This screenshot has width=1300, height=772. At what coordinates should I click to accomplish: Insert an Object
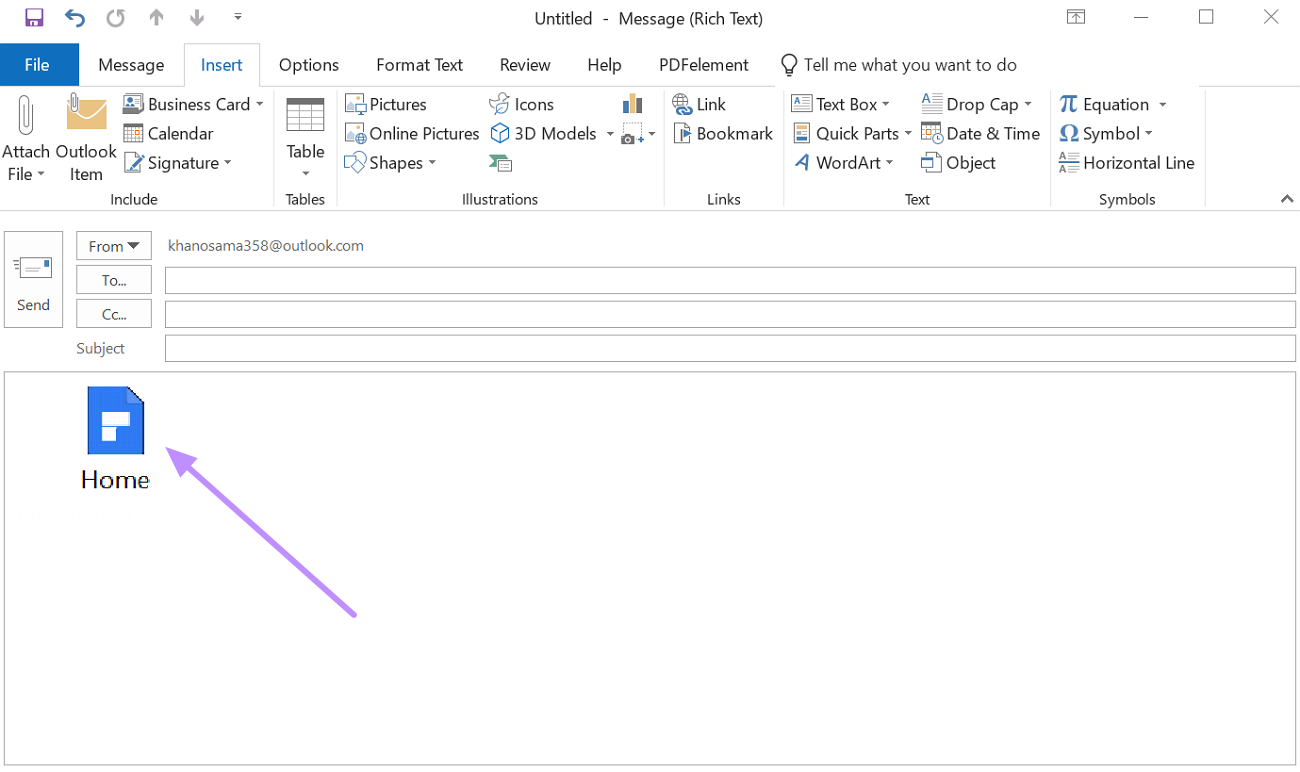(x=959, y=163)
